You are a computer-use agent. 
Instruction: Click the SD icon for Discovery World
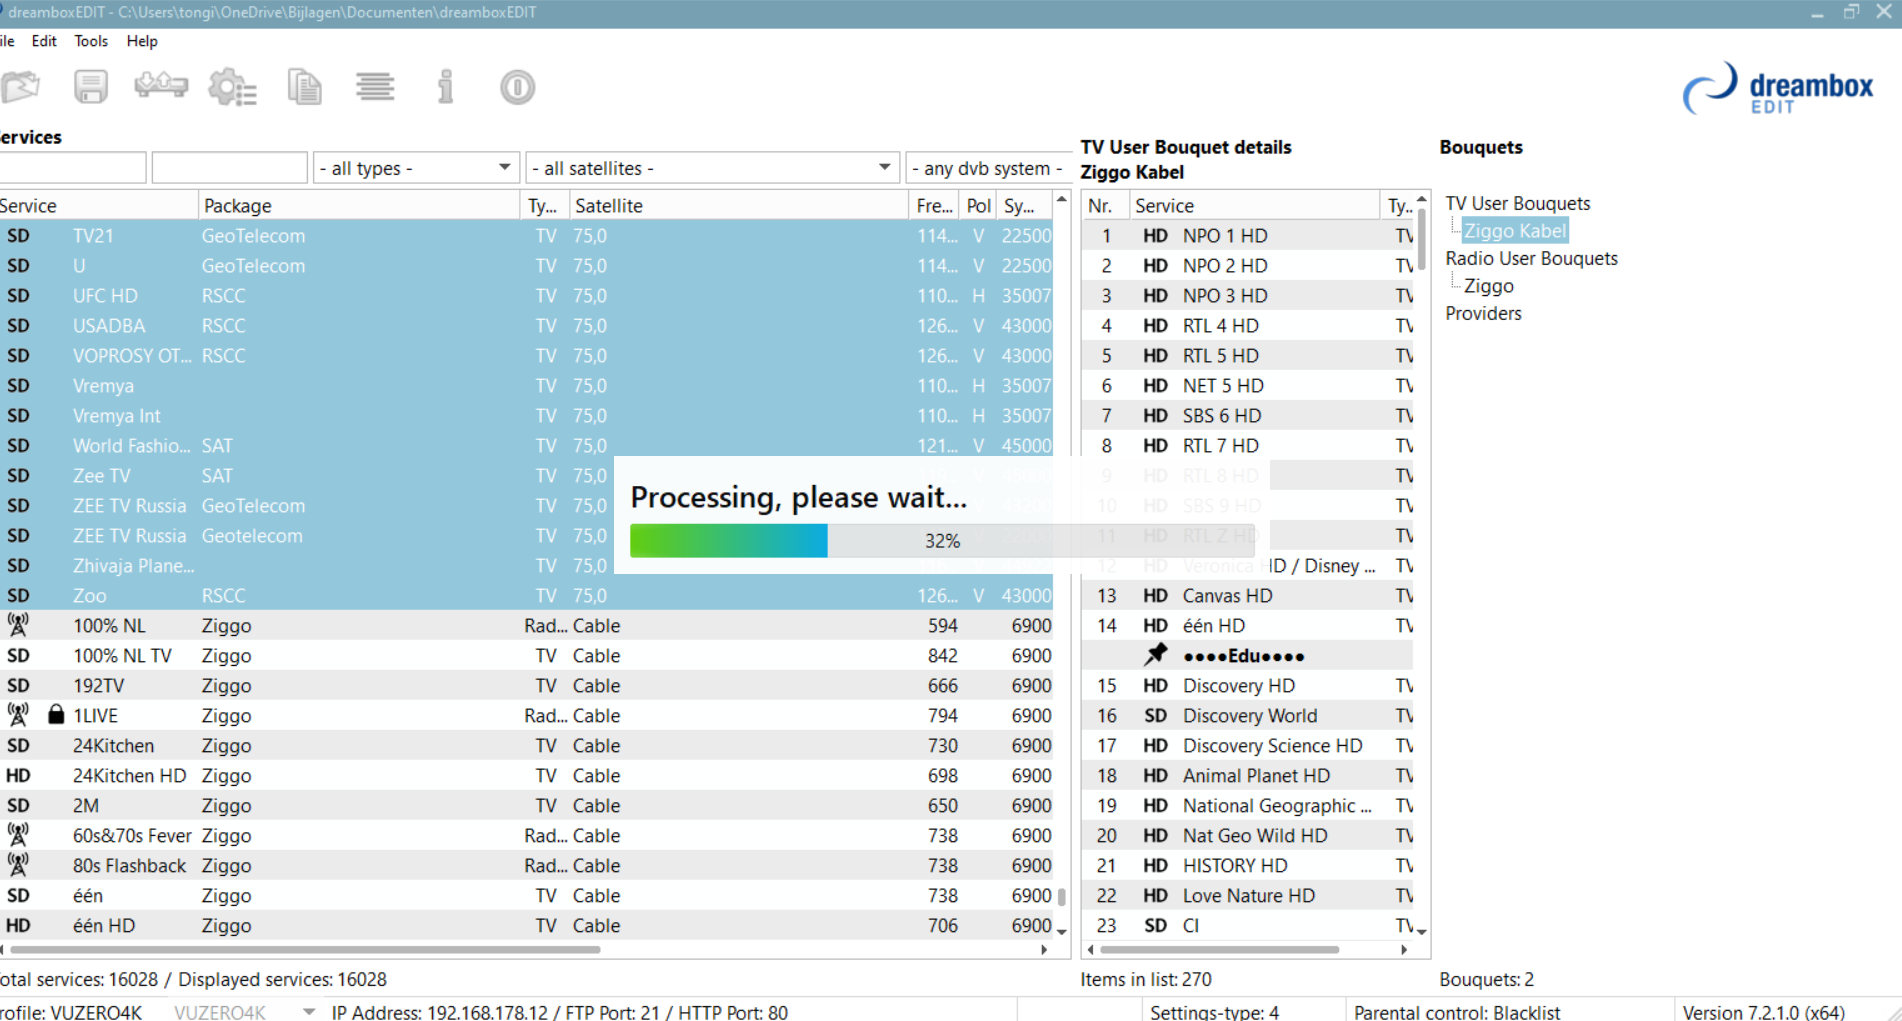point(1155,715)
